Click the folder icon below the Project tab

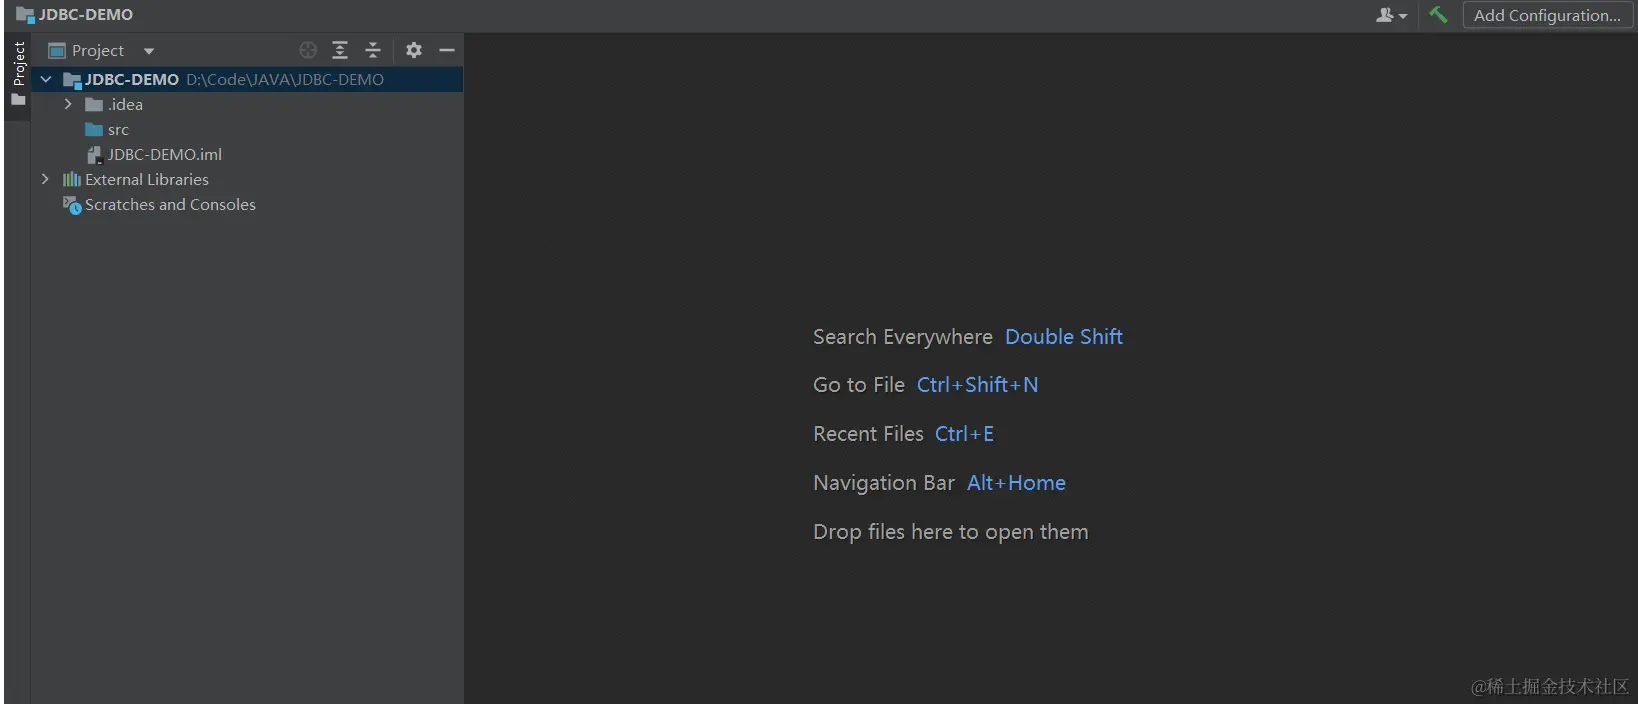(18, 100)
